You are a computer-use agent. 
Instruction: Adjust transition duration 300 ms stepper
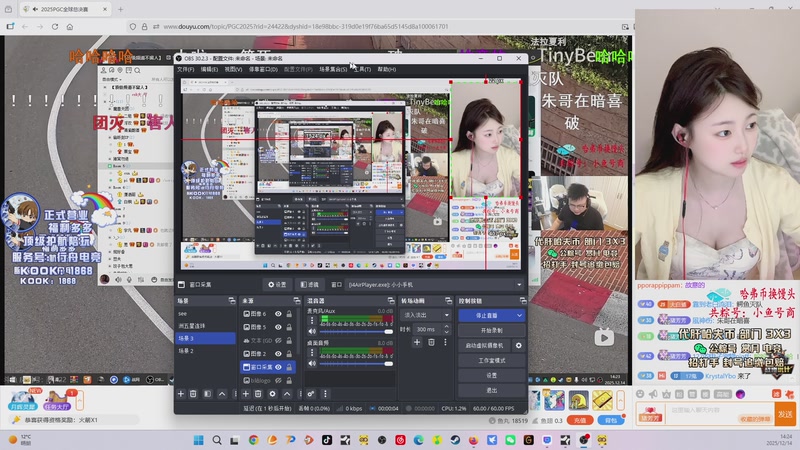446,329
